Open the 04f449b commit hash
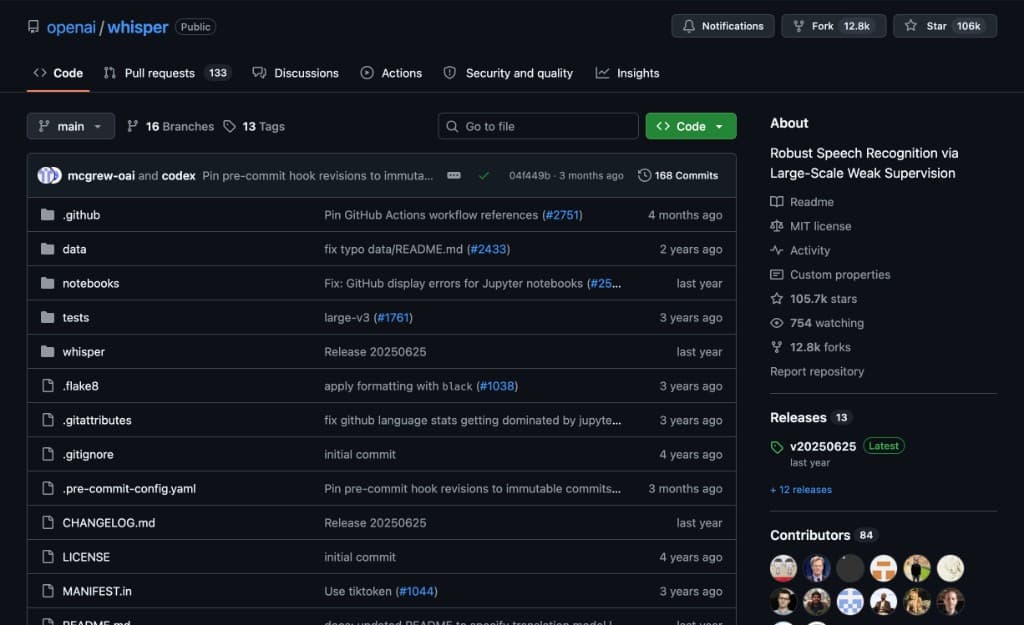 tap(530, 175)
